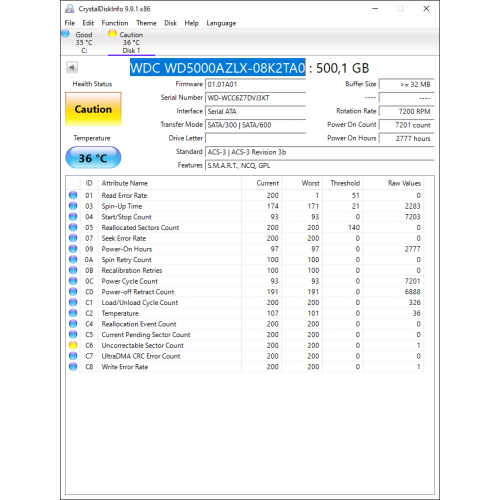Click the Power On Hours value 2777 hours

pos(407,138)
